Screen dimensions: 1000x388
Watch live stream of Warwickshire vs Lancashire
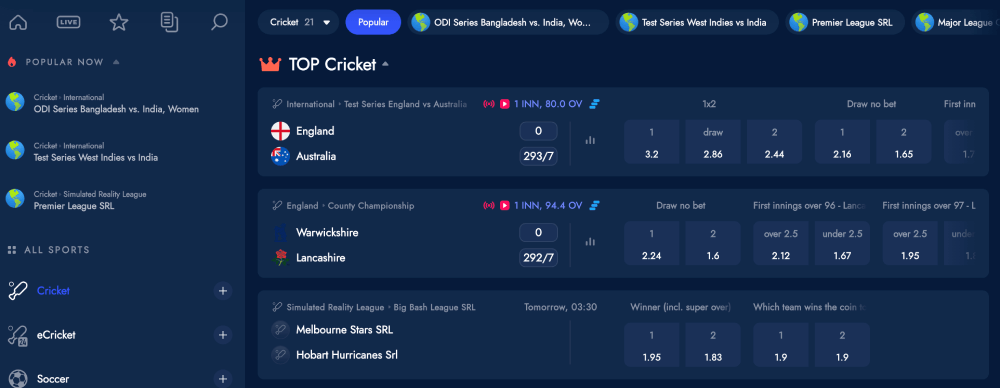(x=504, y=205)
